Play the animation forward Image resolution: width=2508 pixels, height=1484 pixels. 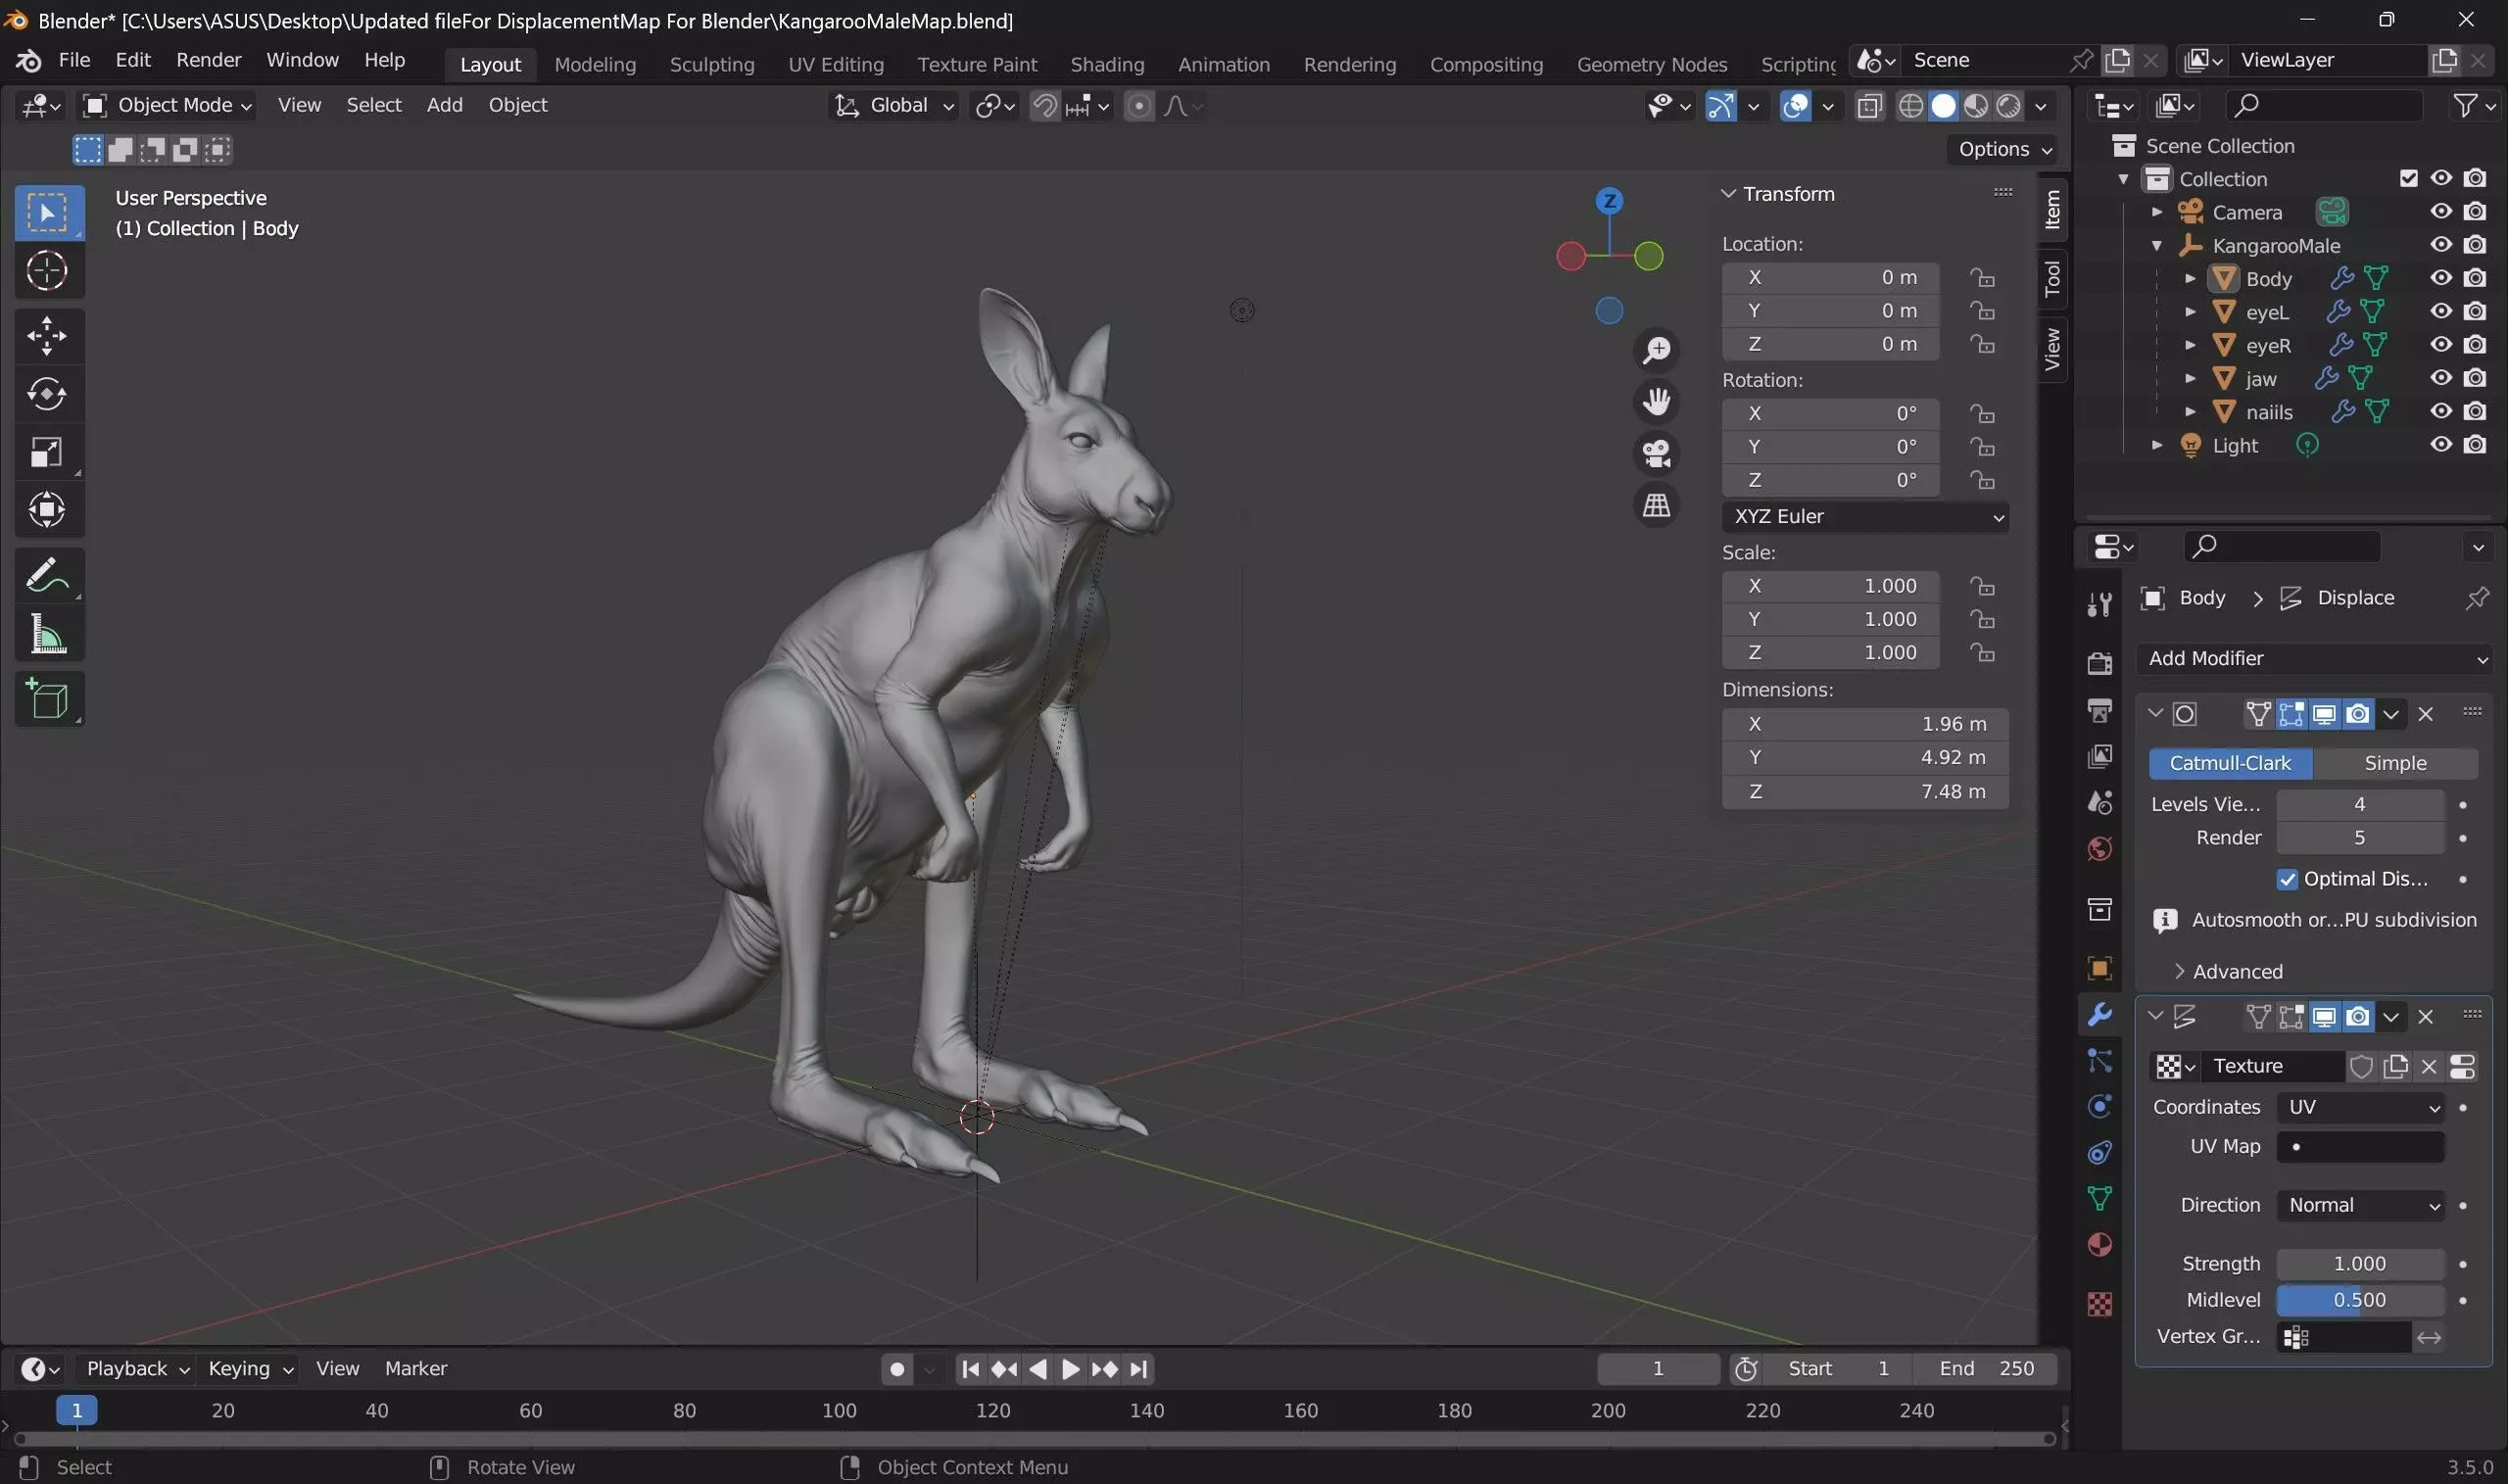pyautogui.click(x=1070, y=1369)
